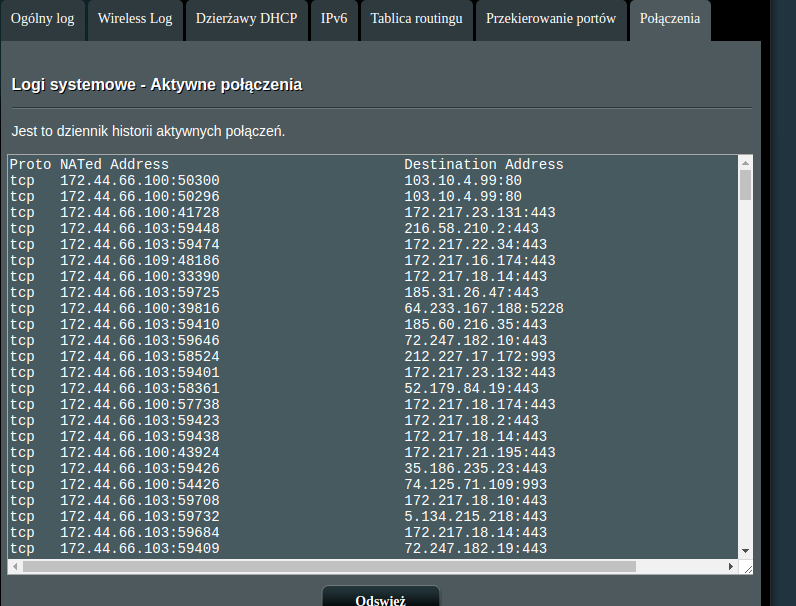Click destination 5.134.215.218:443

click(475, 516)
